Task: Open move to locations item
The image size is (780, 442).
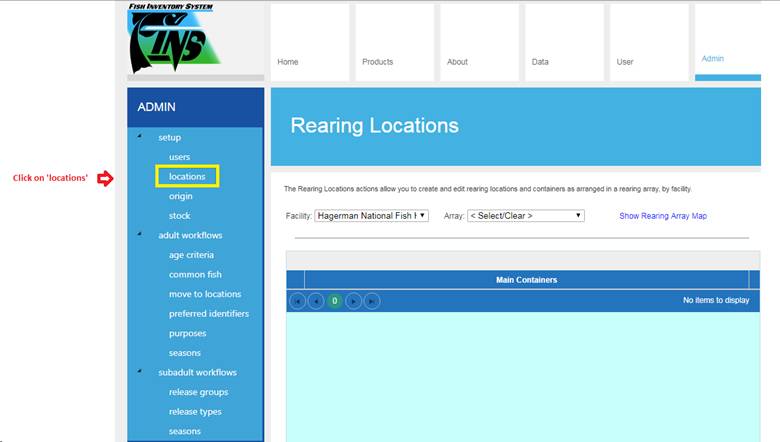Action: 205,294
